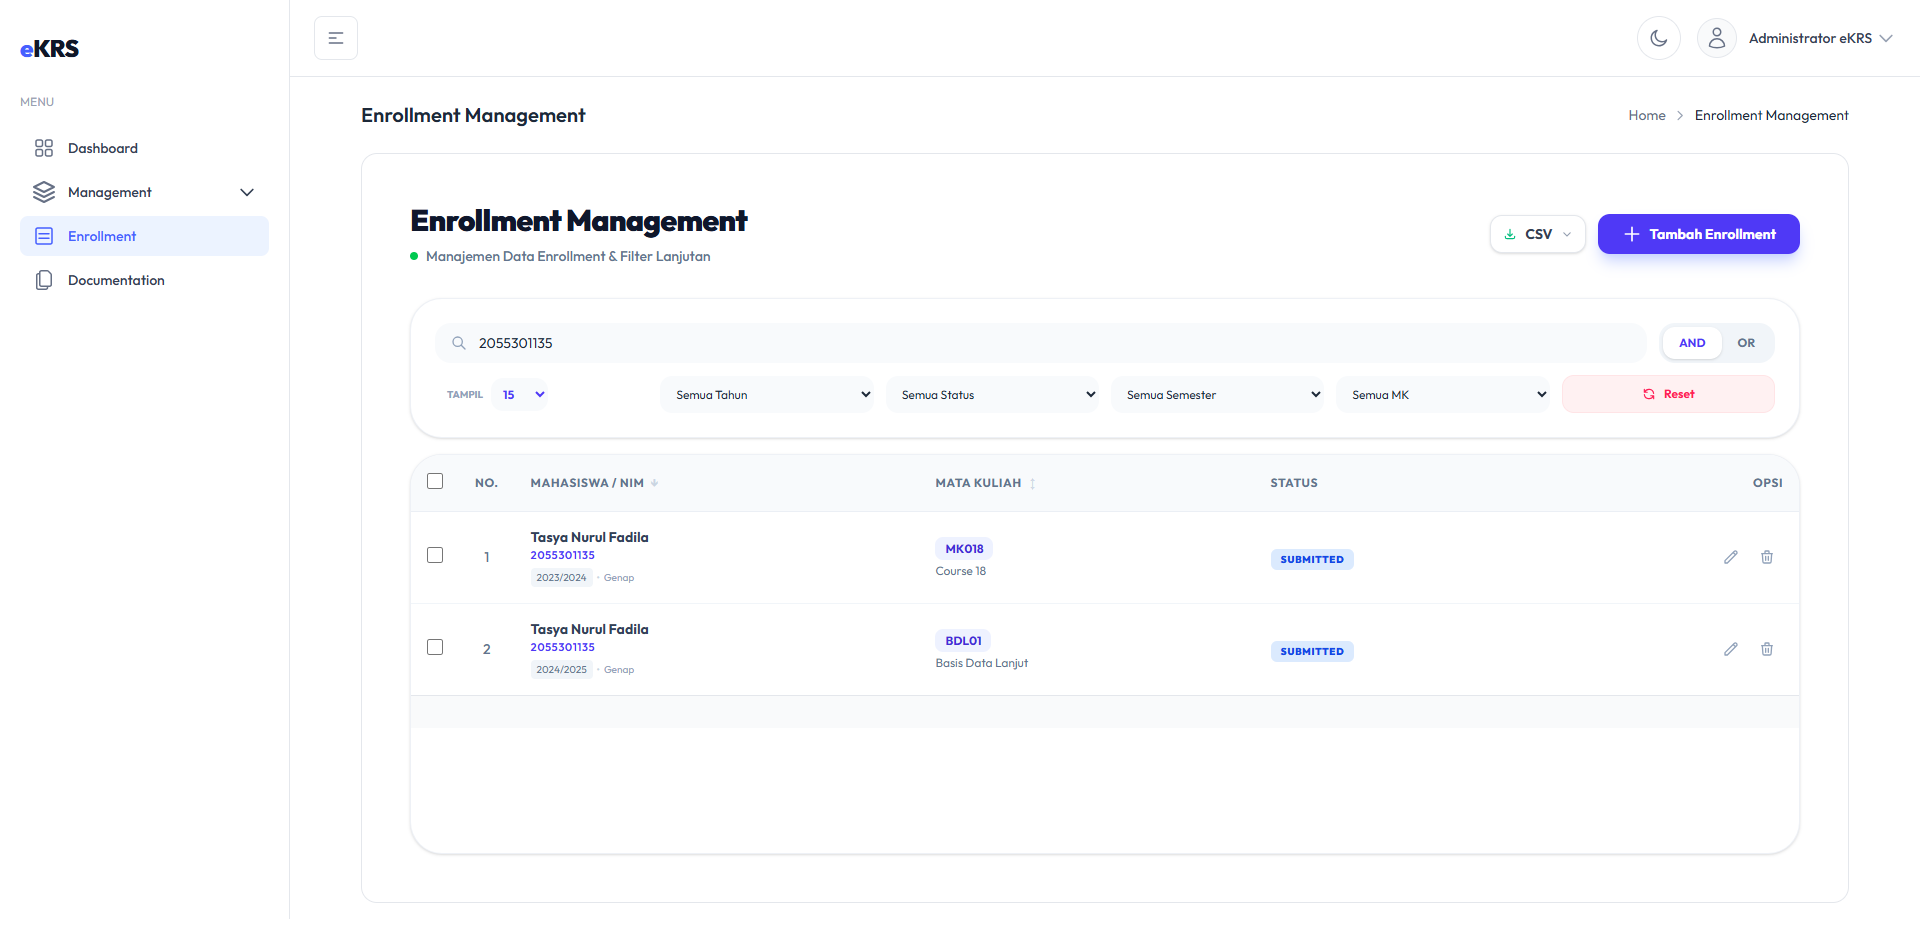1920x927 pixels.
Task: Click the user avatar icon
Action: point(1717,38)
